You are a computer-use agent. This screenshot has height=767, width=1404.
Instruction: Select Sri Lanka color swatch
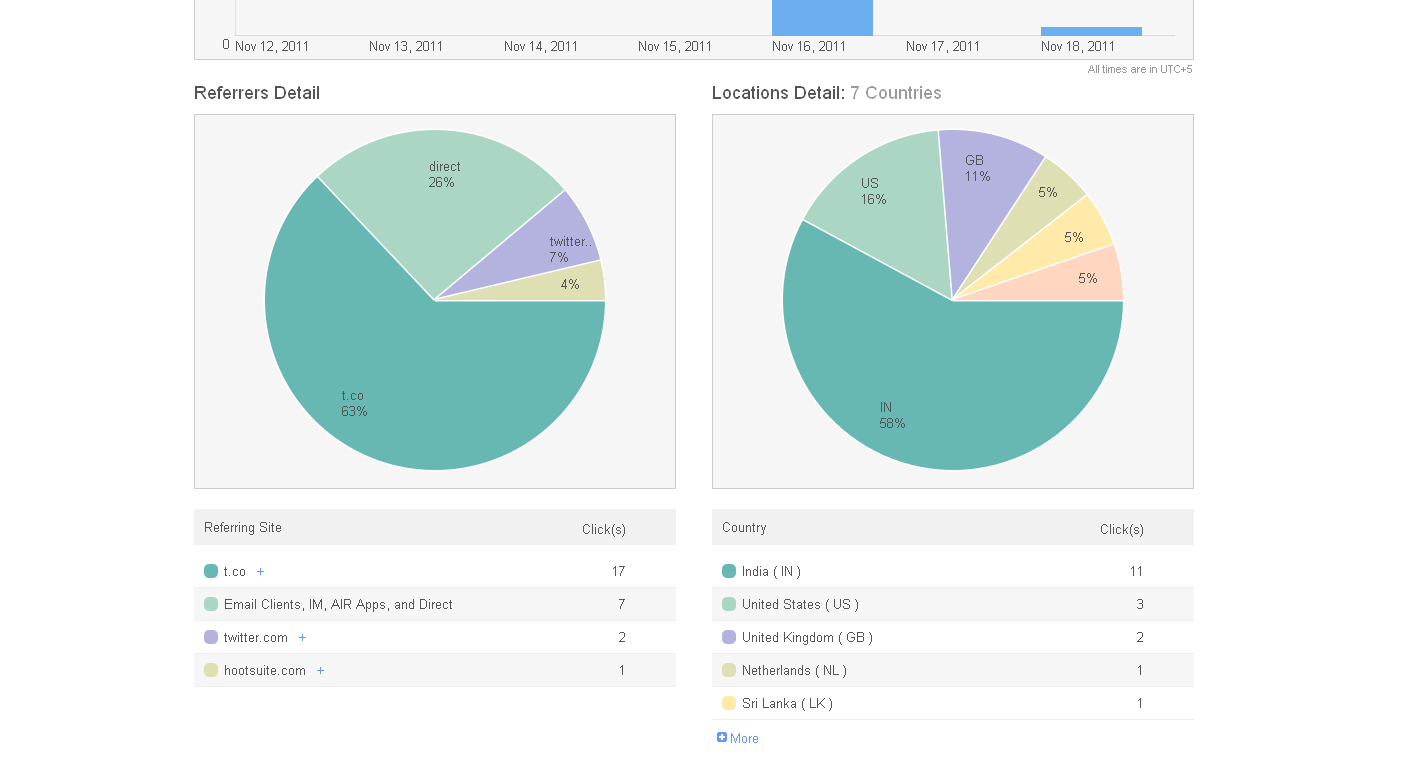coord(729,703)
